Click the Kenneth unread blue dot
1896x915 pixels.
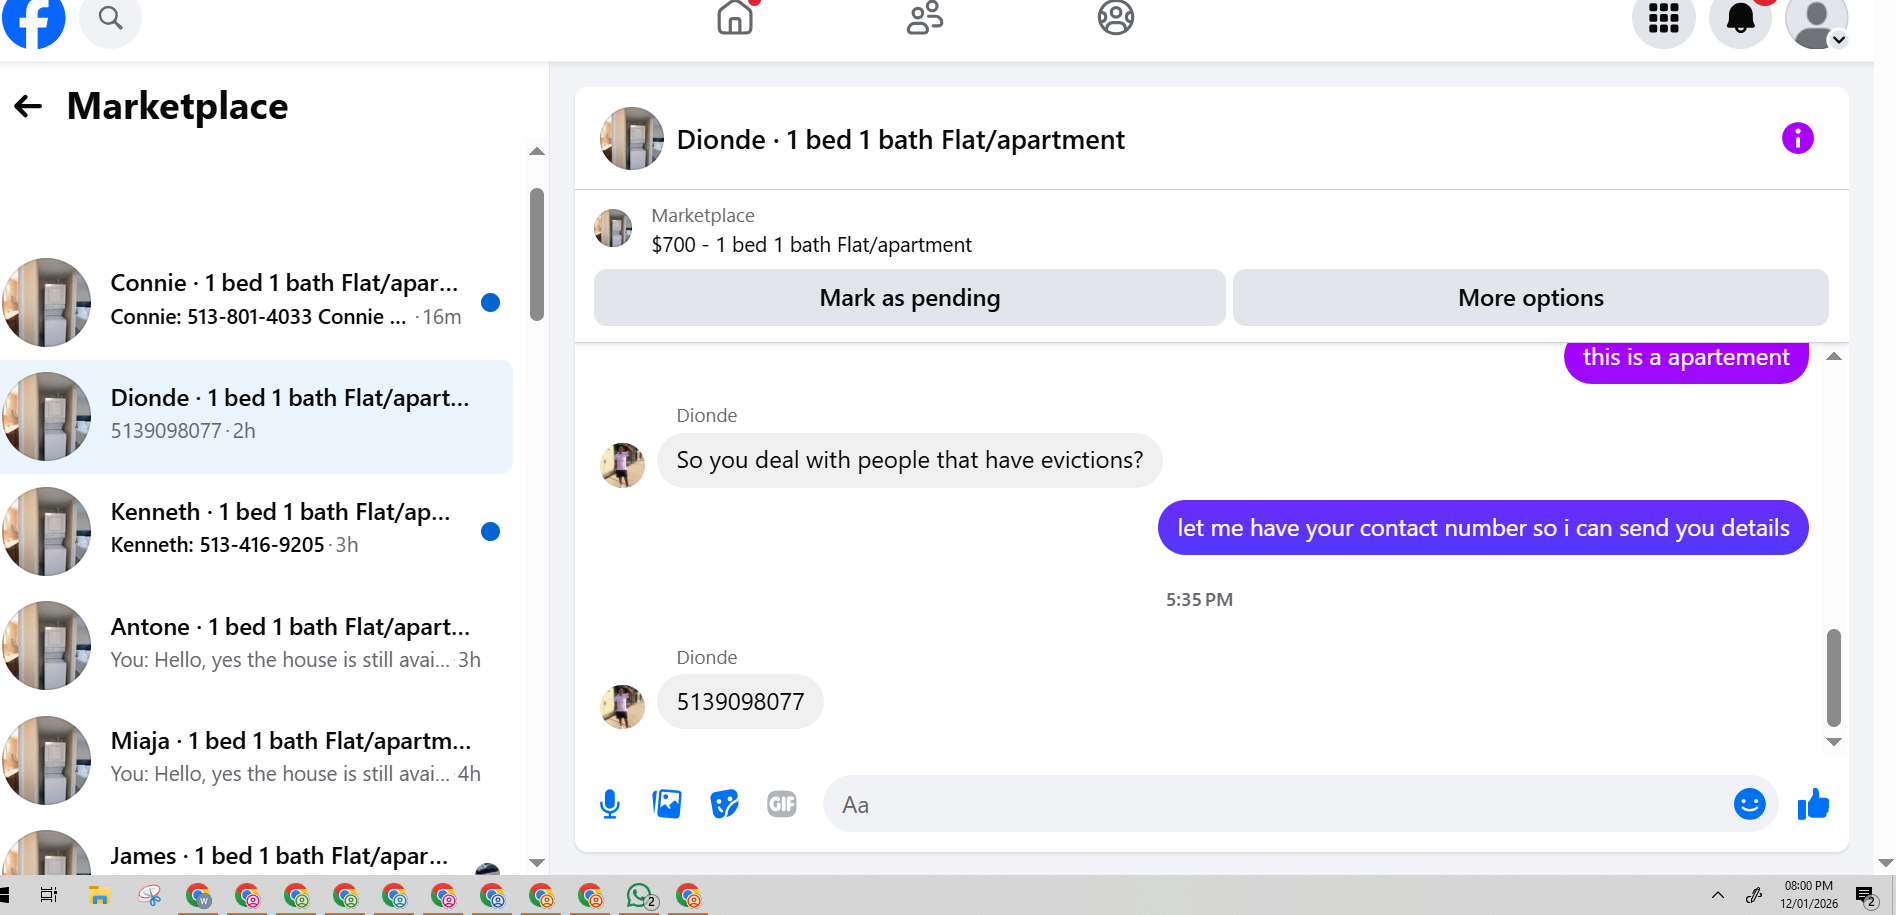[x=490, y=531]
